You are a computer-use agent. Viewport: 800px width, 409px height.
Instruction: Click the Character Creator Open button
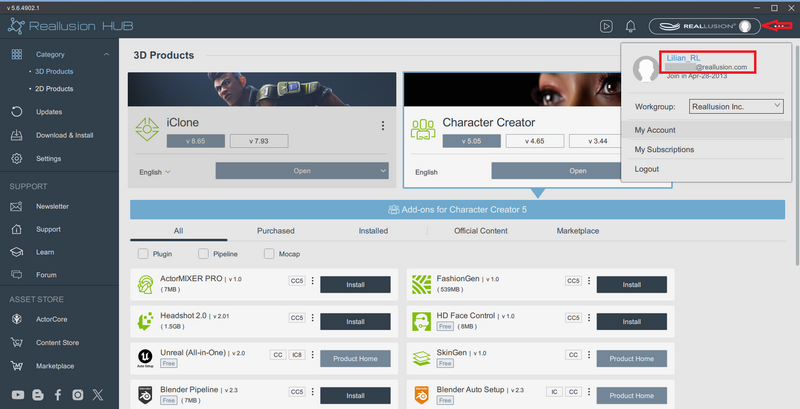tap(556, 171)
